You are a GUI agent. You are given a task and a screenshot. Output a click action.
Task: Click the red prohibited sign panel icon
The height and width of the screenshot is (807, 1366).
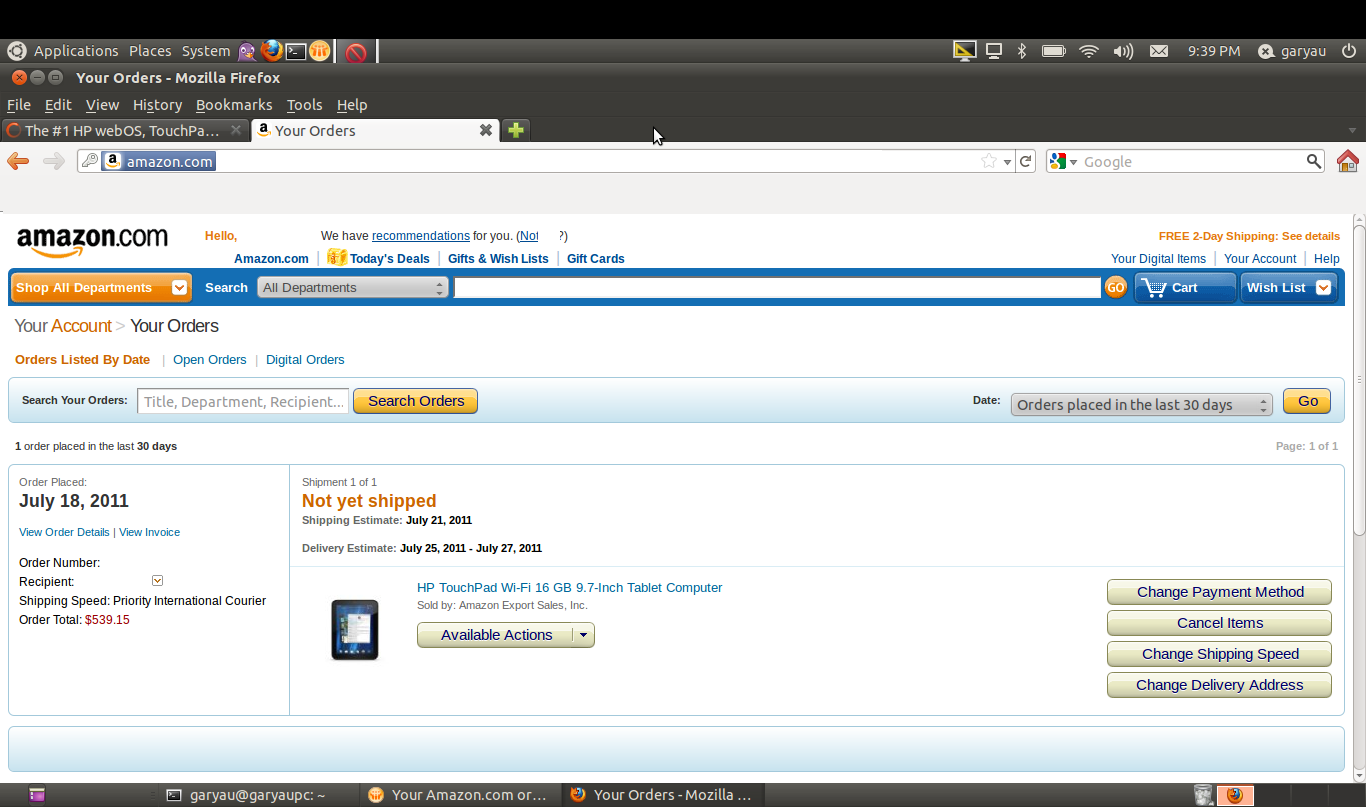[356, 52]
